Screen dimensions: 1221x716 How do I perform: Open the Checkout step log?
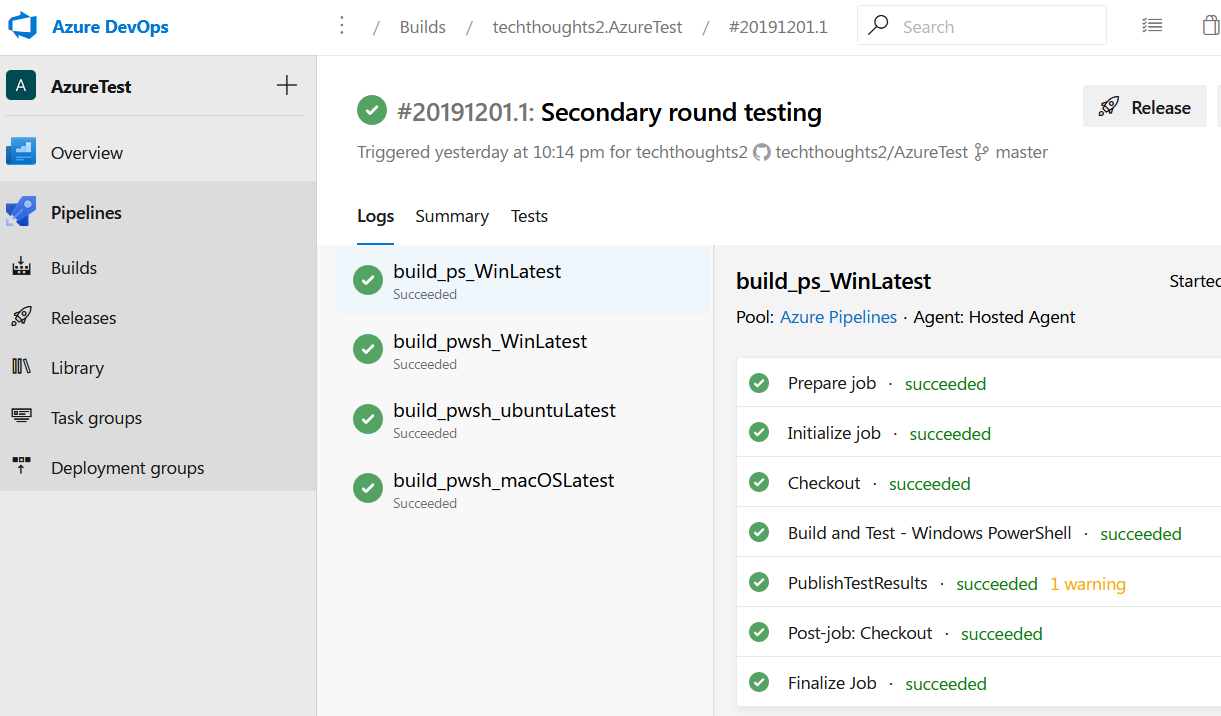coord(979,483)
